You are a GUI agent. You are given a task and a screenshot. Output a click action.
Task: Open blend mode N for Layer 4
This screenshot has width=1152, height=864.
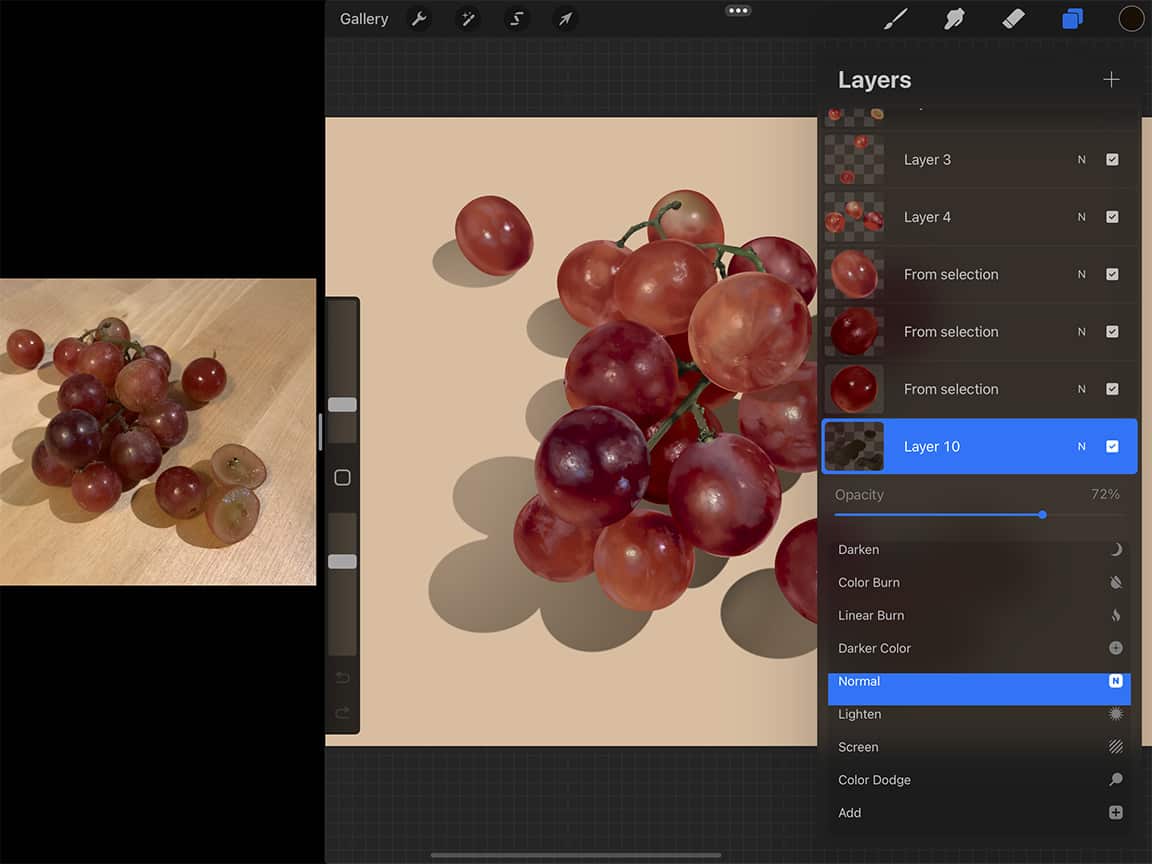click(1081, 217)
